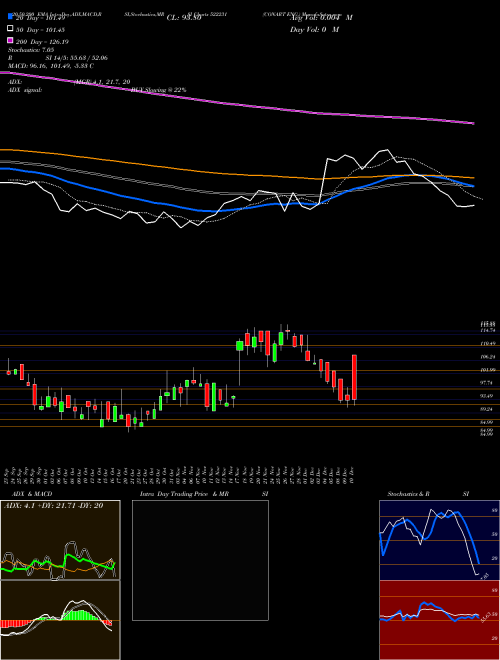Select the '200 Day = 126.19' legend text
500x660 pixels.
pos(42,41)
